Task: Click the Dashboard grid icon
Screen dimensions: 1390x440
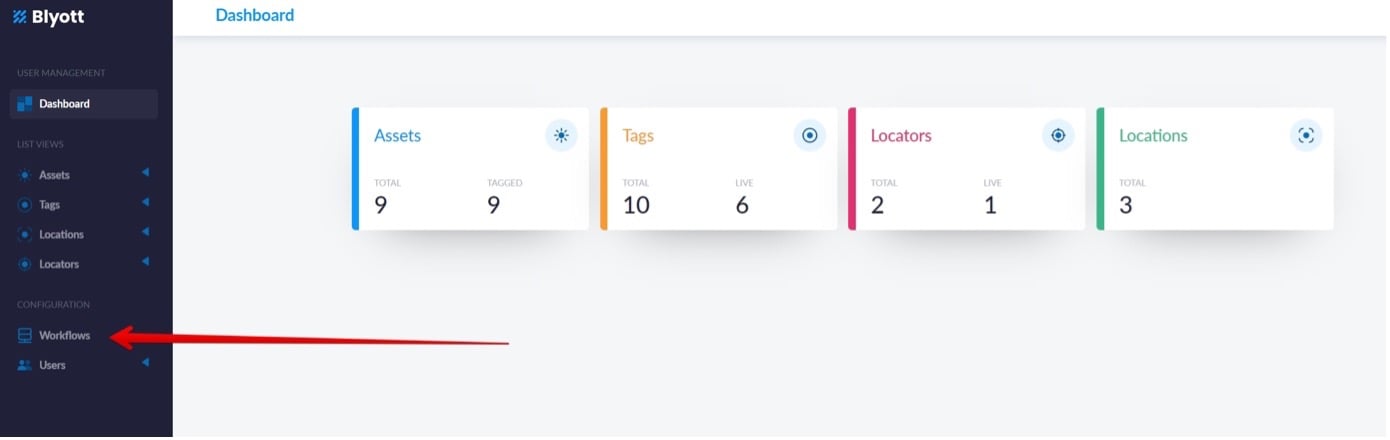Action: 25,104
